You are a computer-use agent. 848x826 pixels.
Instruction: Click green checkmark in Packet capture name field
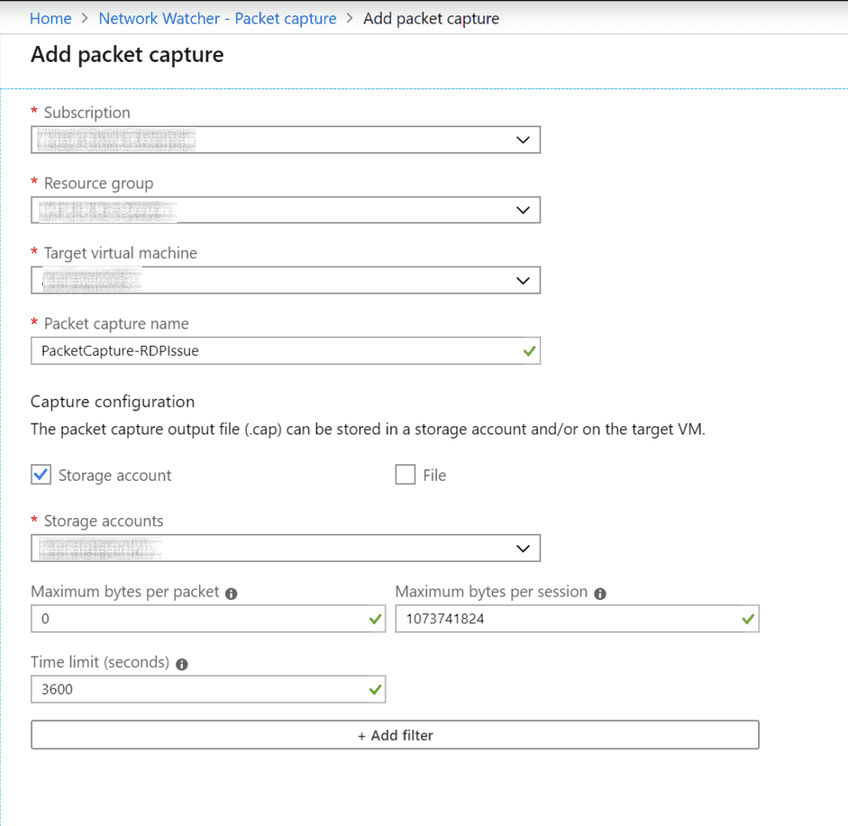(529, 351)
